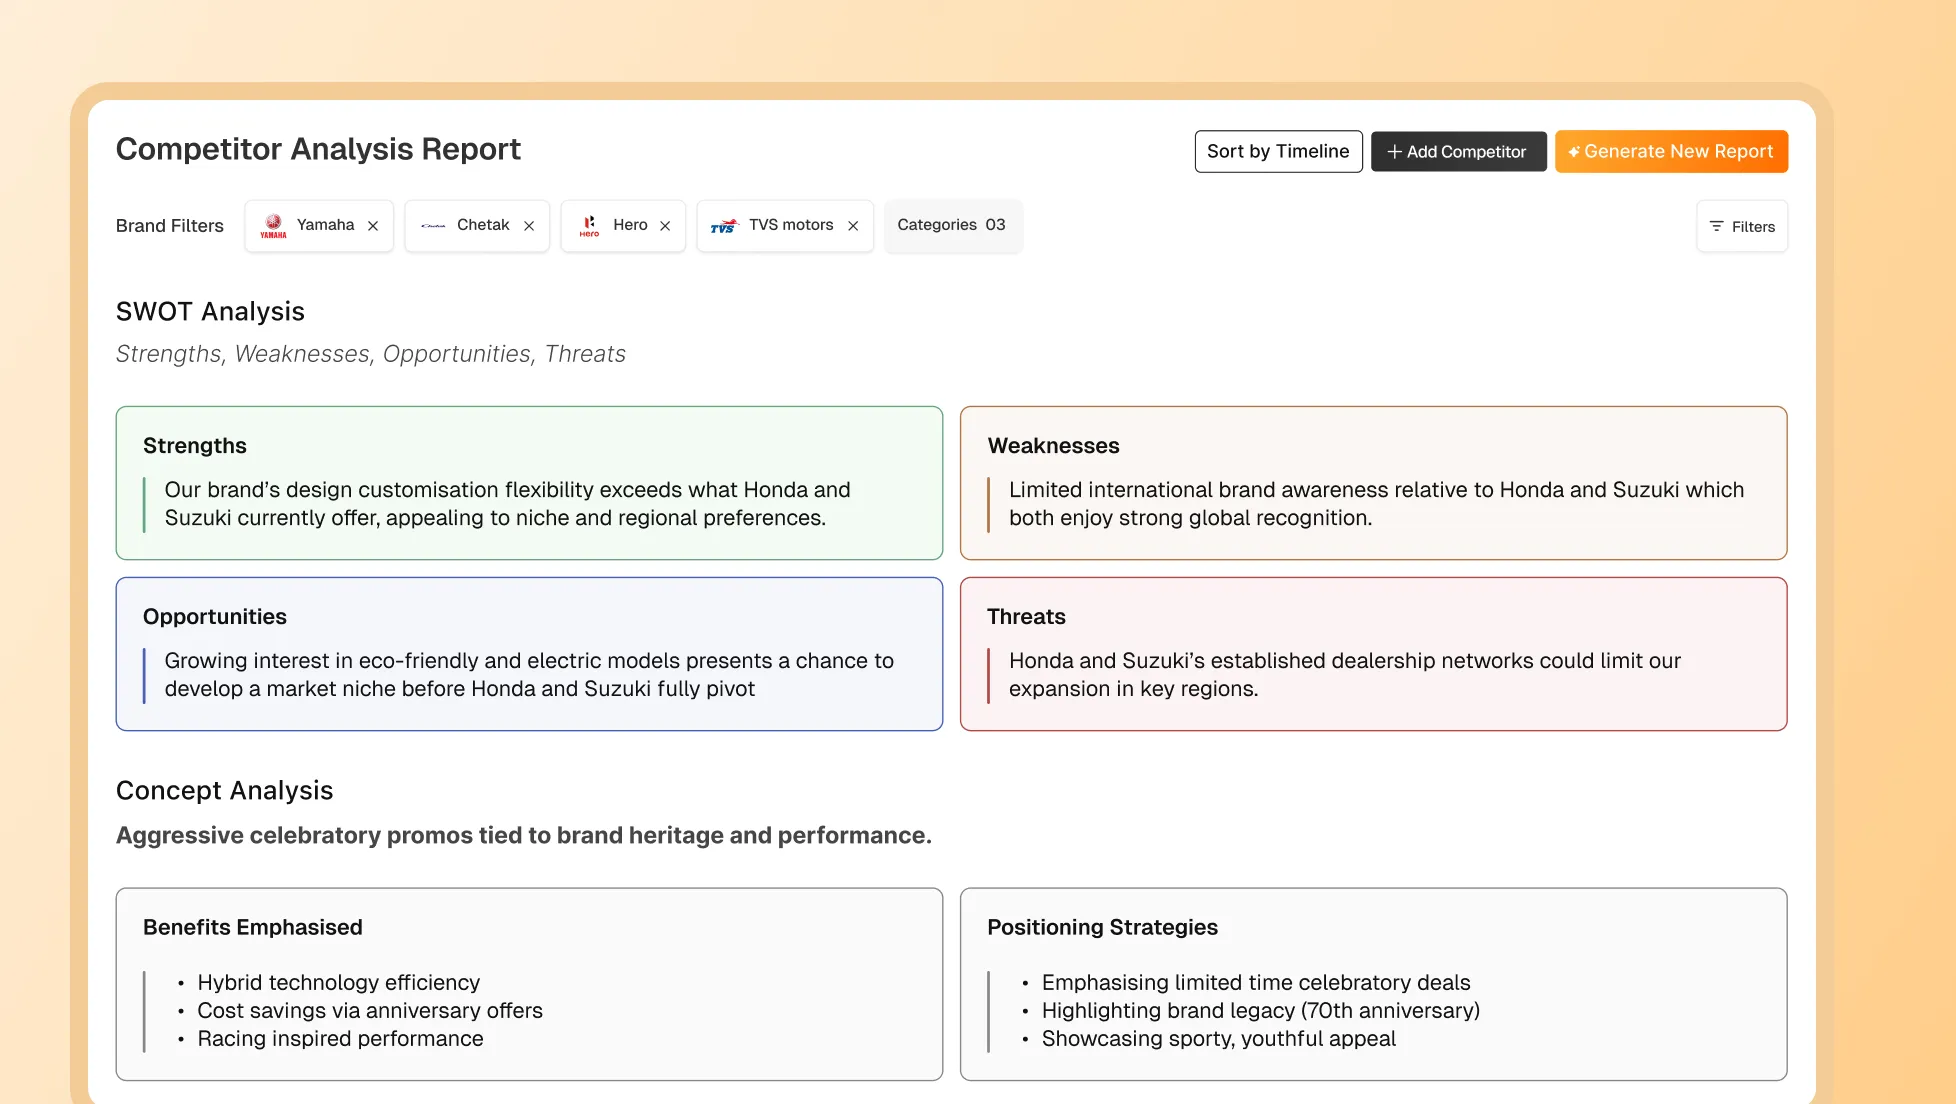Screen dimensions: 1956x1104
Task: Click the Threats card heading
Action: click(x=1026, y=617)
